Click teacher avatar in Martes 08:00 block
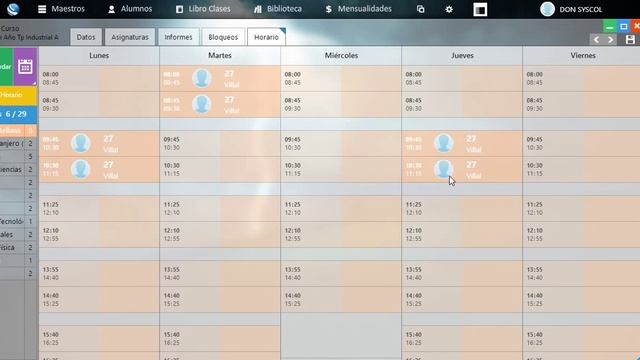The height and width of the screenshot is (360, 640). click(x=202, y=78)
